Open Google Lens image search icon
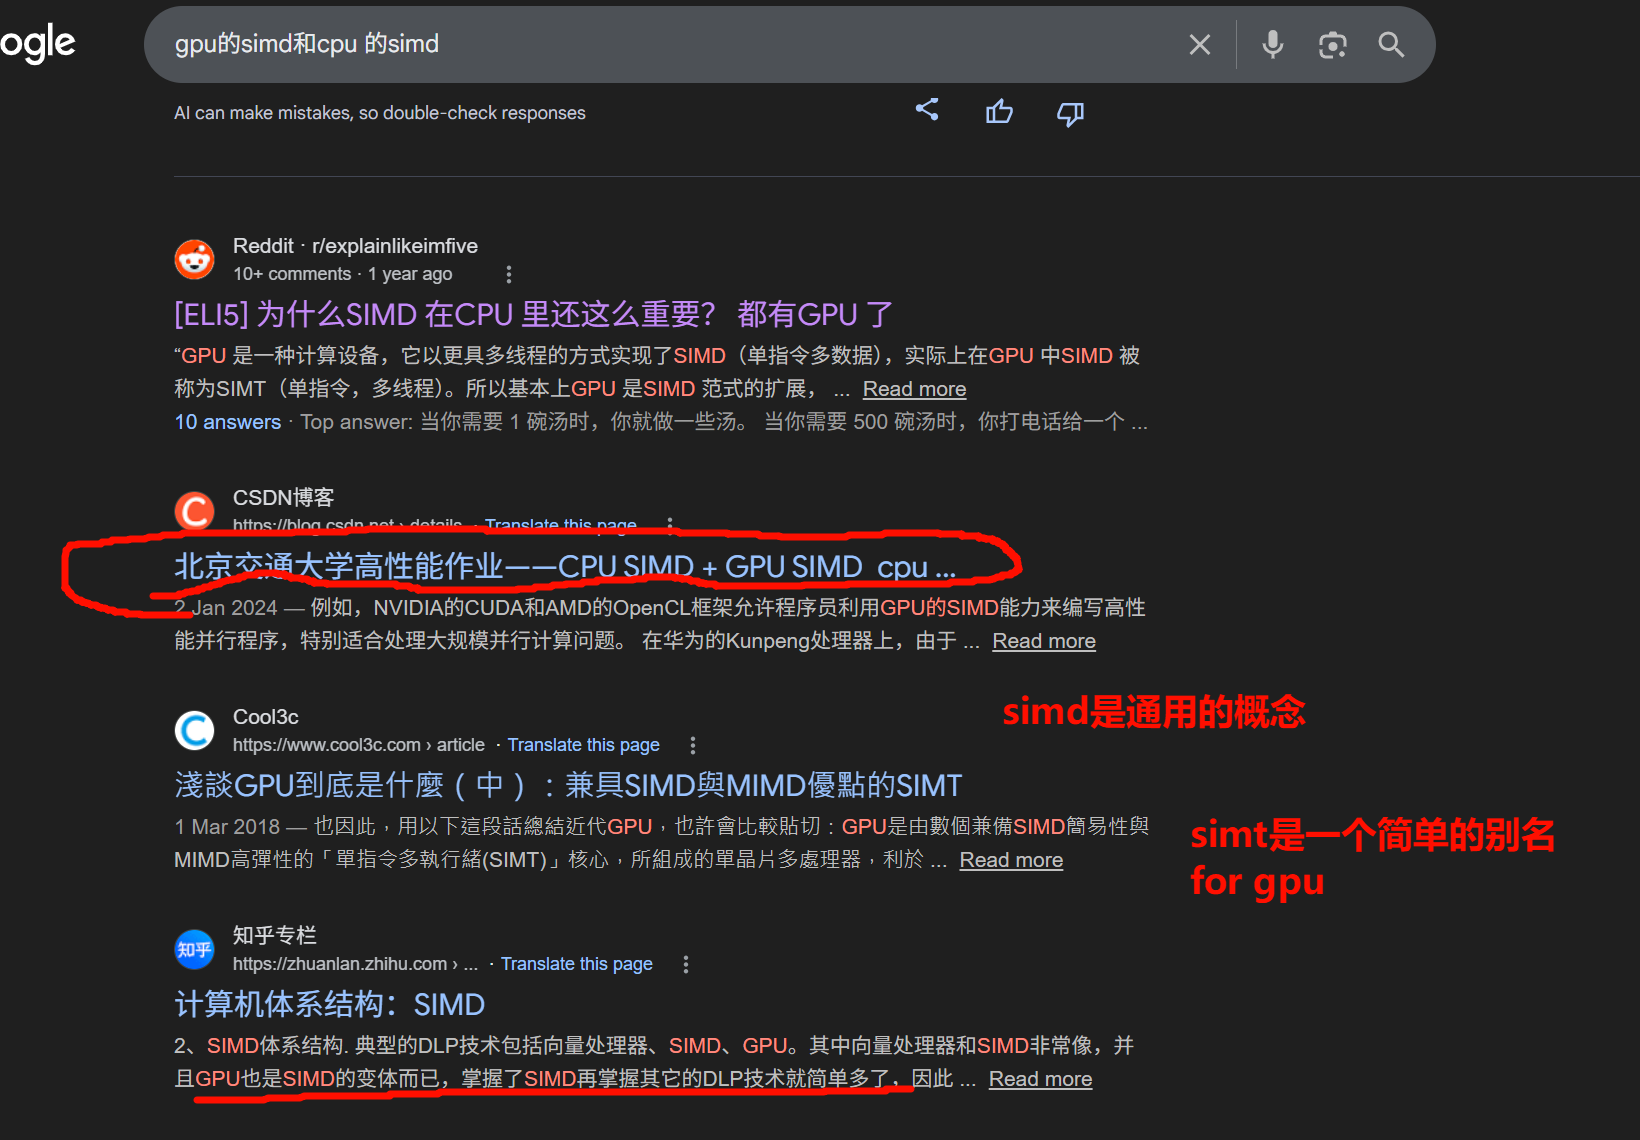The width and height of the screenshot is (1640, 1140). click(x=1332, y=44)
